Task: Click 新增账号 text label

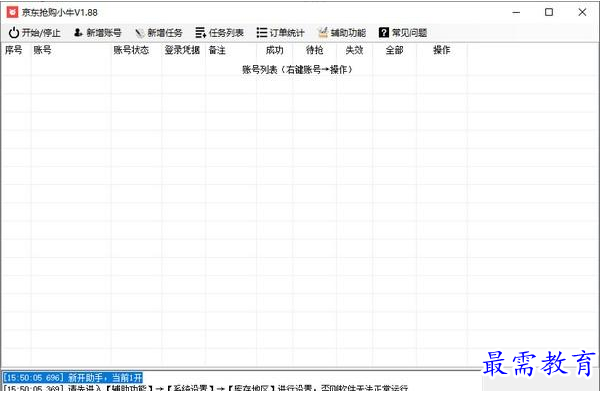Action: [x=104, y=33]
